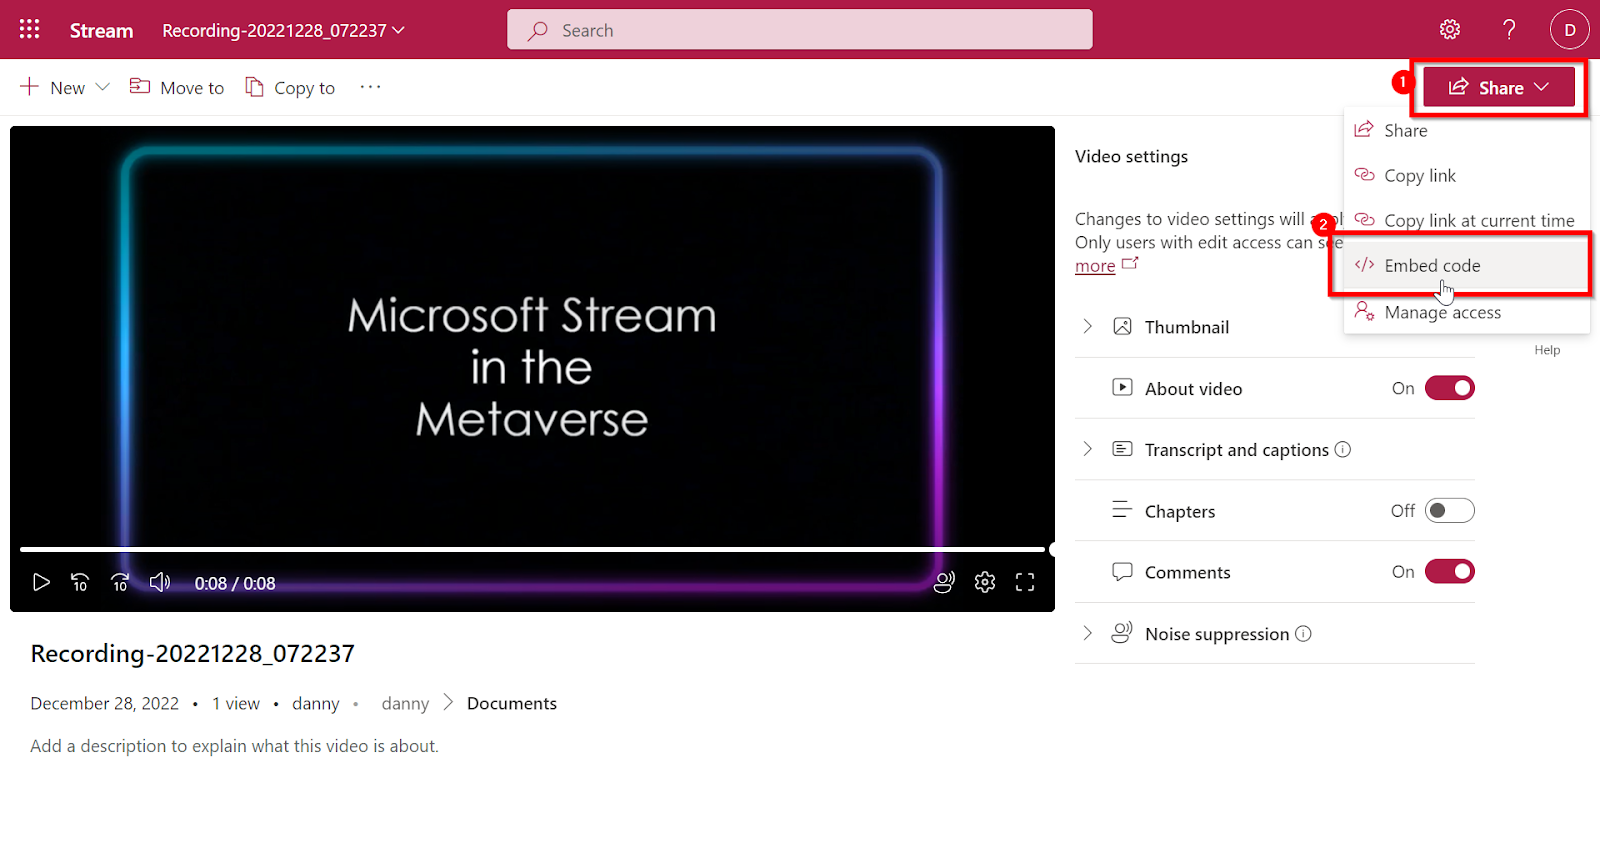
Task: Open noise suppression control in player
Action: click(x=944, y=582)
